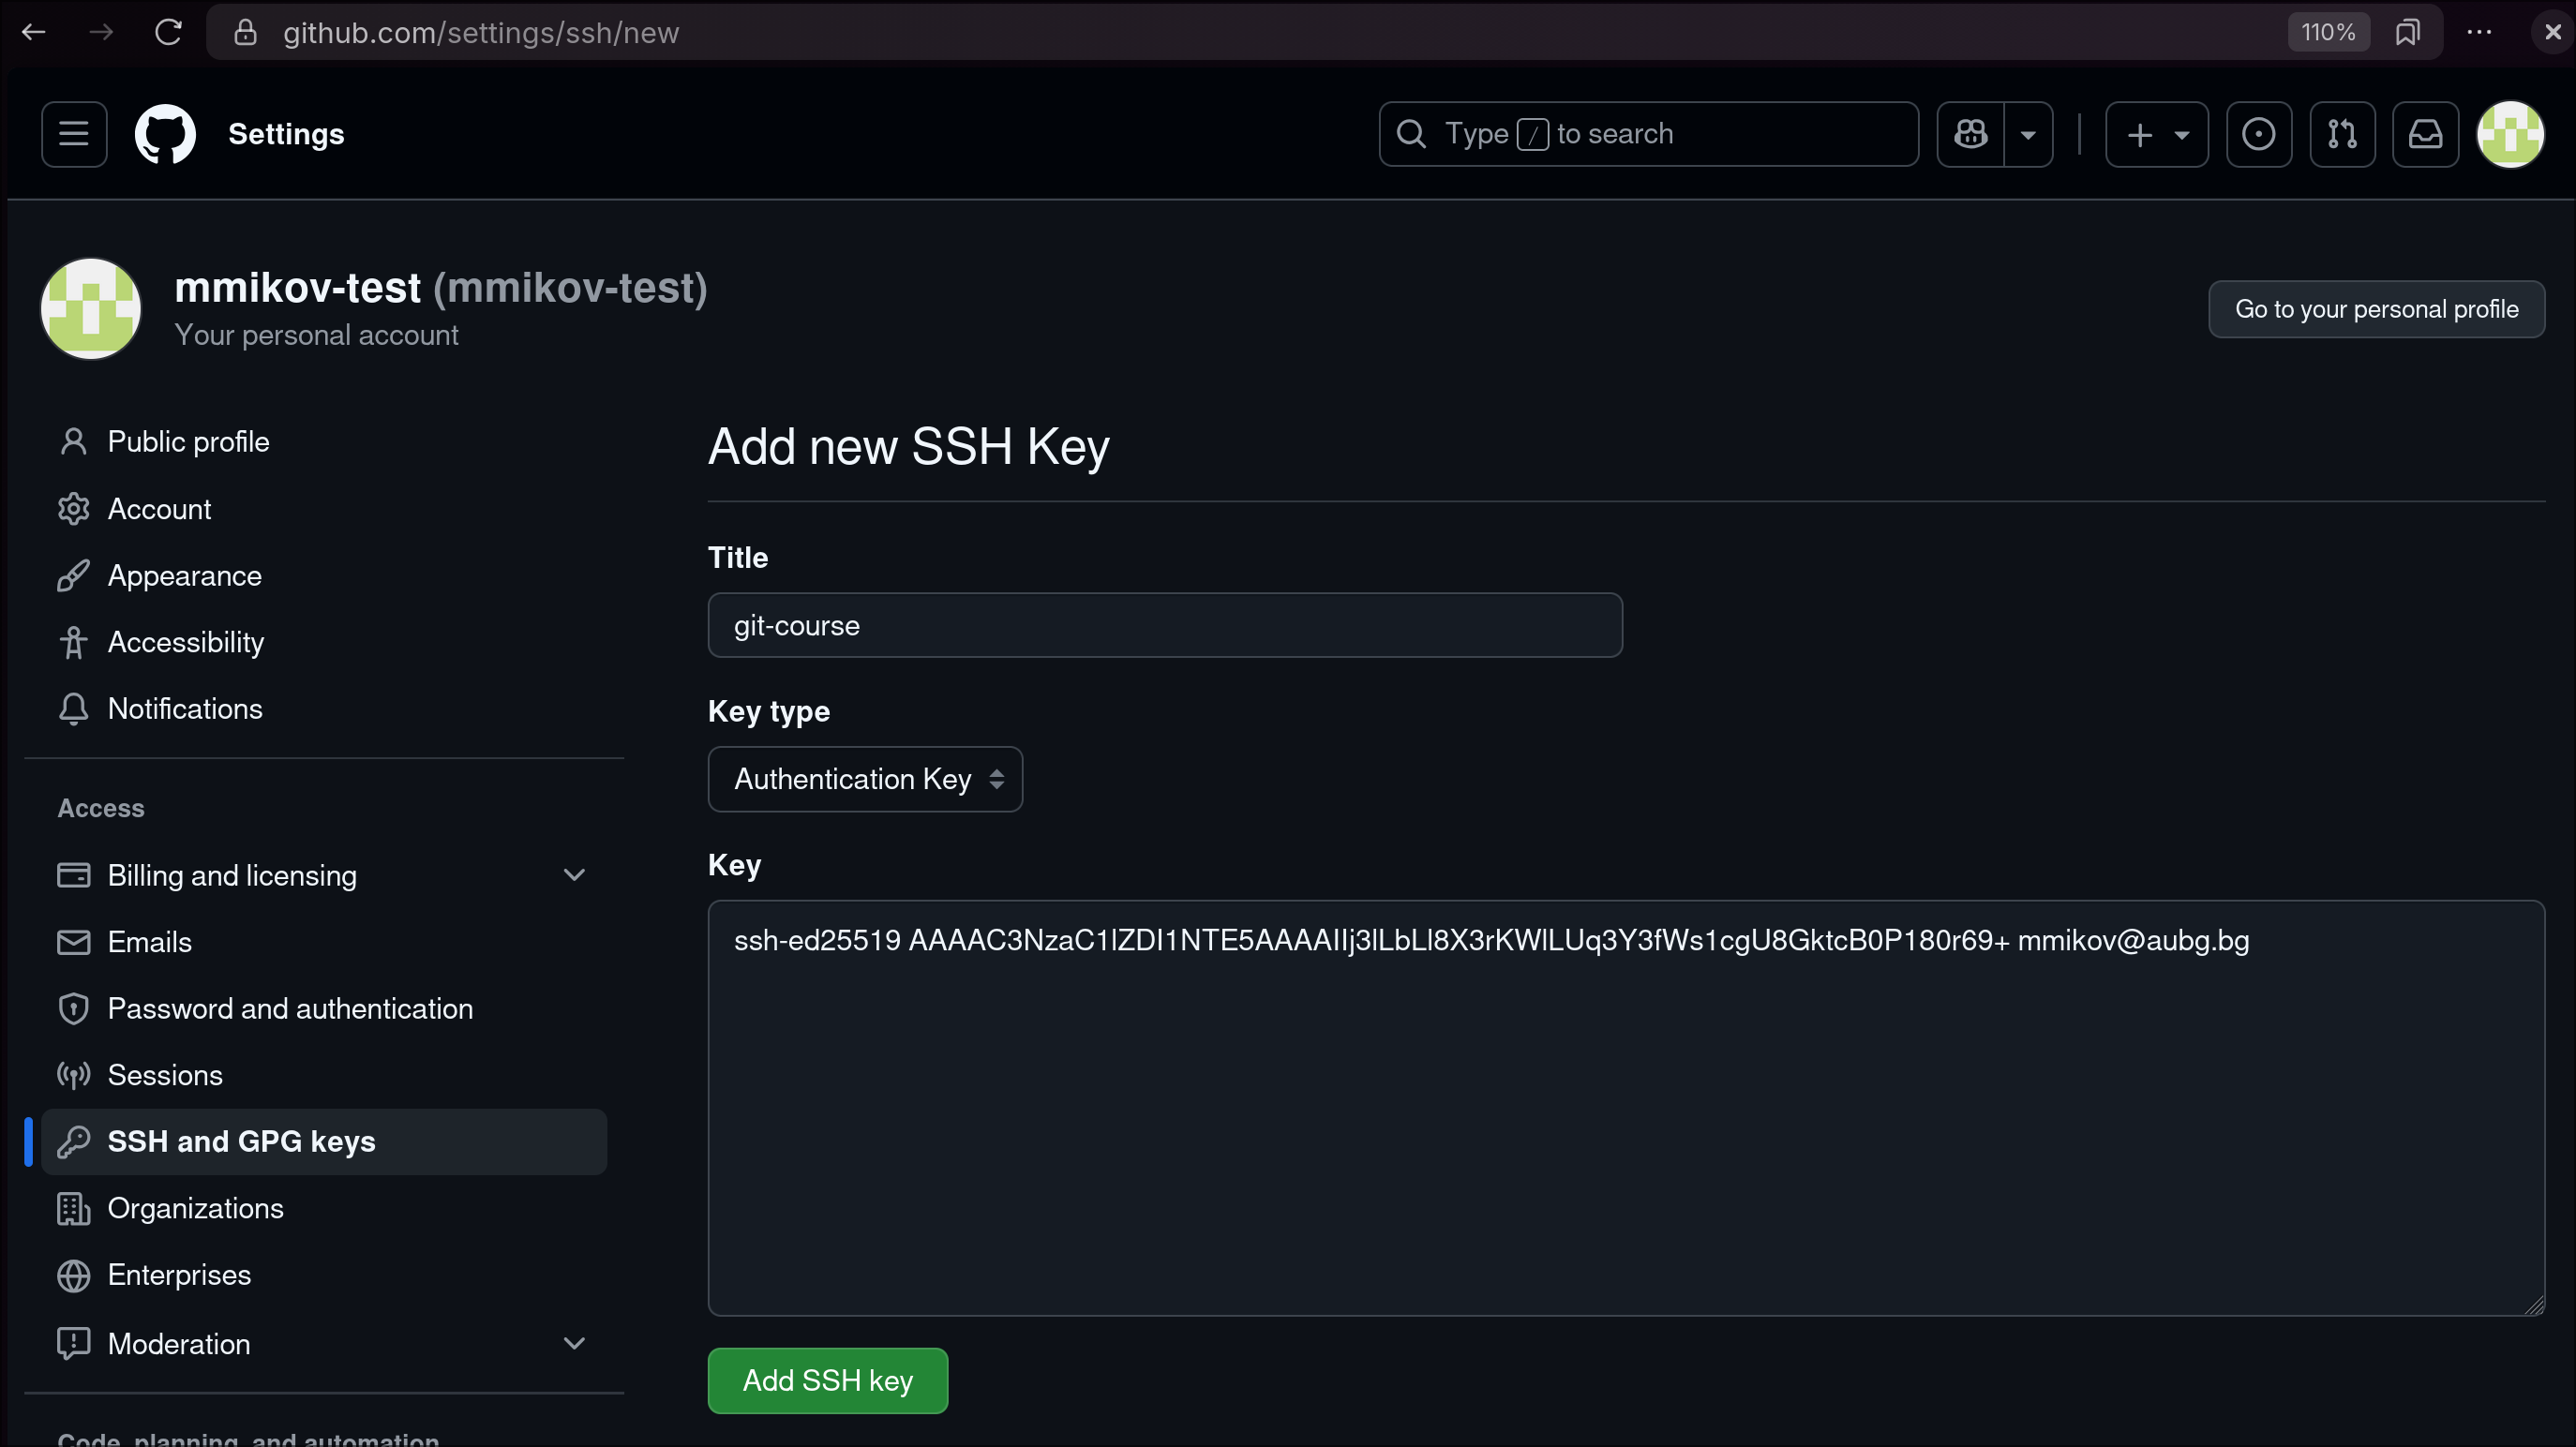Reload the page with browser refresh
The height and width of the screenshot is (1447, 2576).
pos(168,32)
